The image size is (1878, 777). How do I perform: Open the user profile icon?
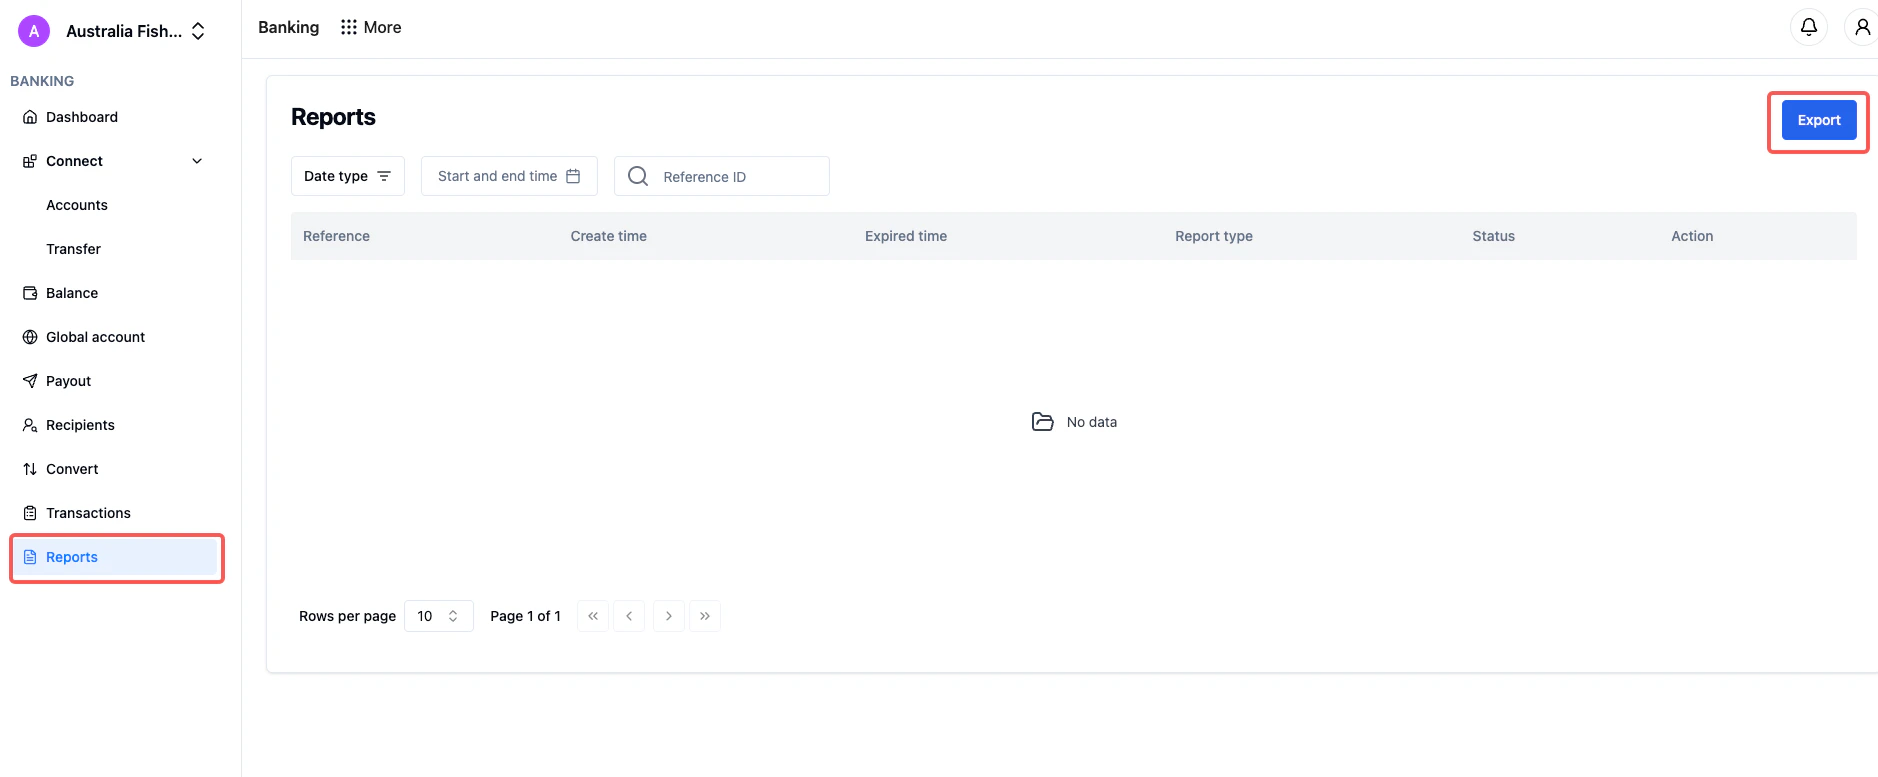click(1861, 27)
